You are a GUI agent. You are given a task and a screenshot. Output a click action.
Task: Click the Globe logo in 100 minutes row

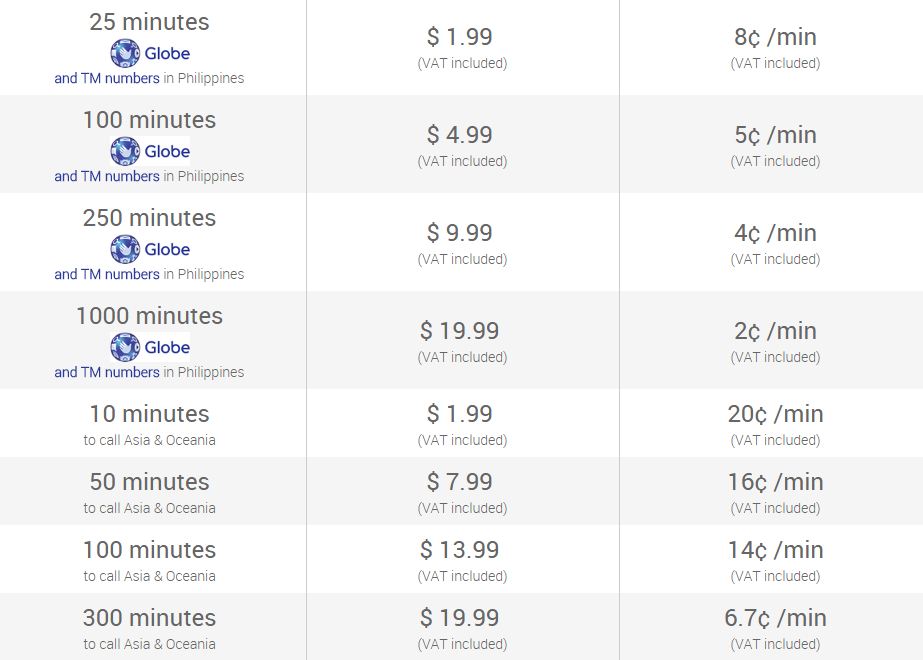pos(150,151)
